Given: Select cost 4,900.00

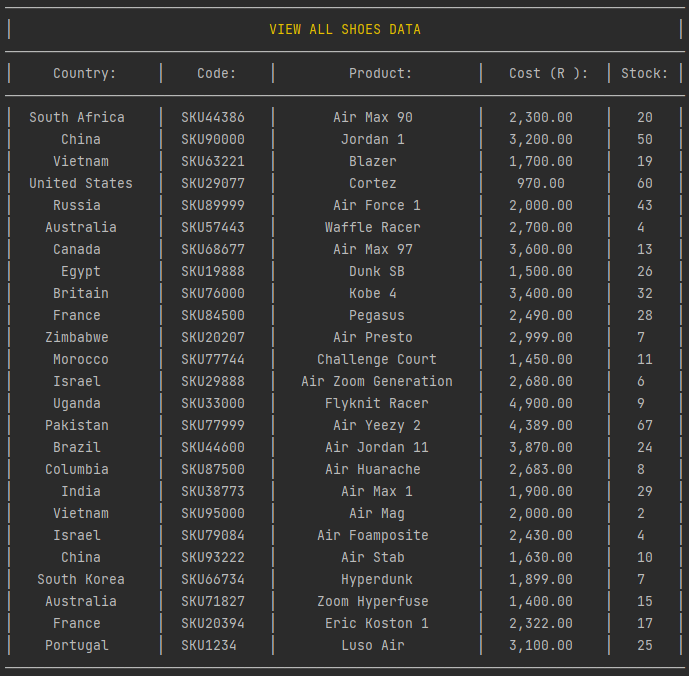Looking at the screenshot, I should (x=541, y=403).
